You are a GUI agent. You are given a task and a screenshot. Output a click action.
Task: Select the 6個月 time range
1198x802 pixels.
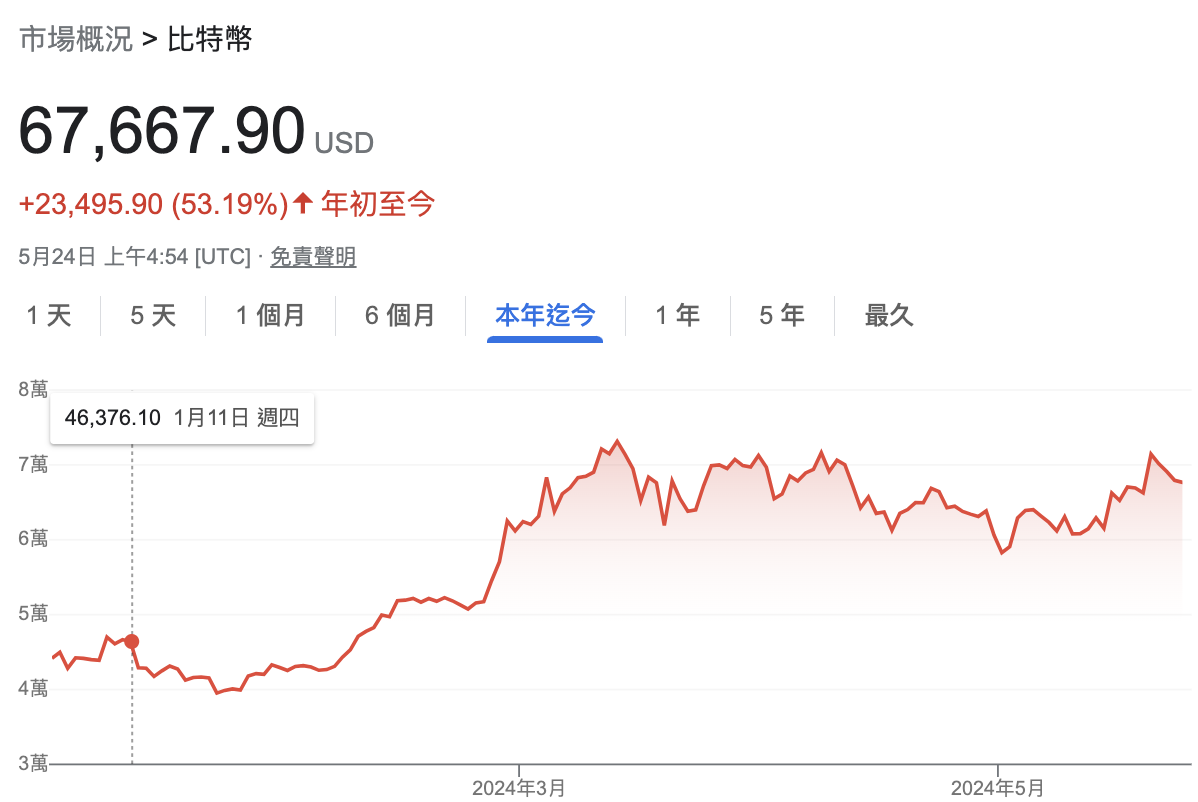[x=400, y=315]
